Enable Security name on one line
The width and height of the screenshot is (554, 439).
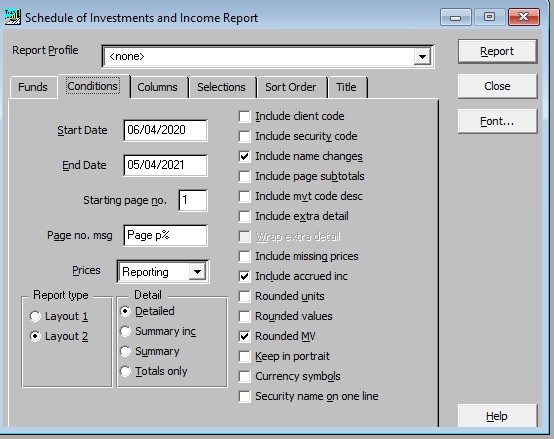point(244,396)
